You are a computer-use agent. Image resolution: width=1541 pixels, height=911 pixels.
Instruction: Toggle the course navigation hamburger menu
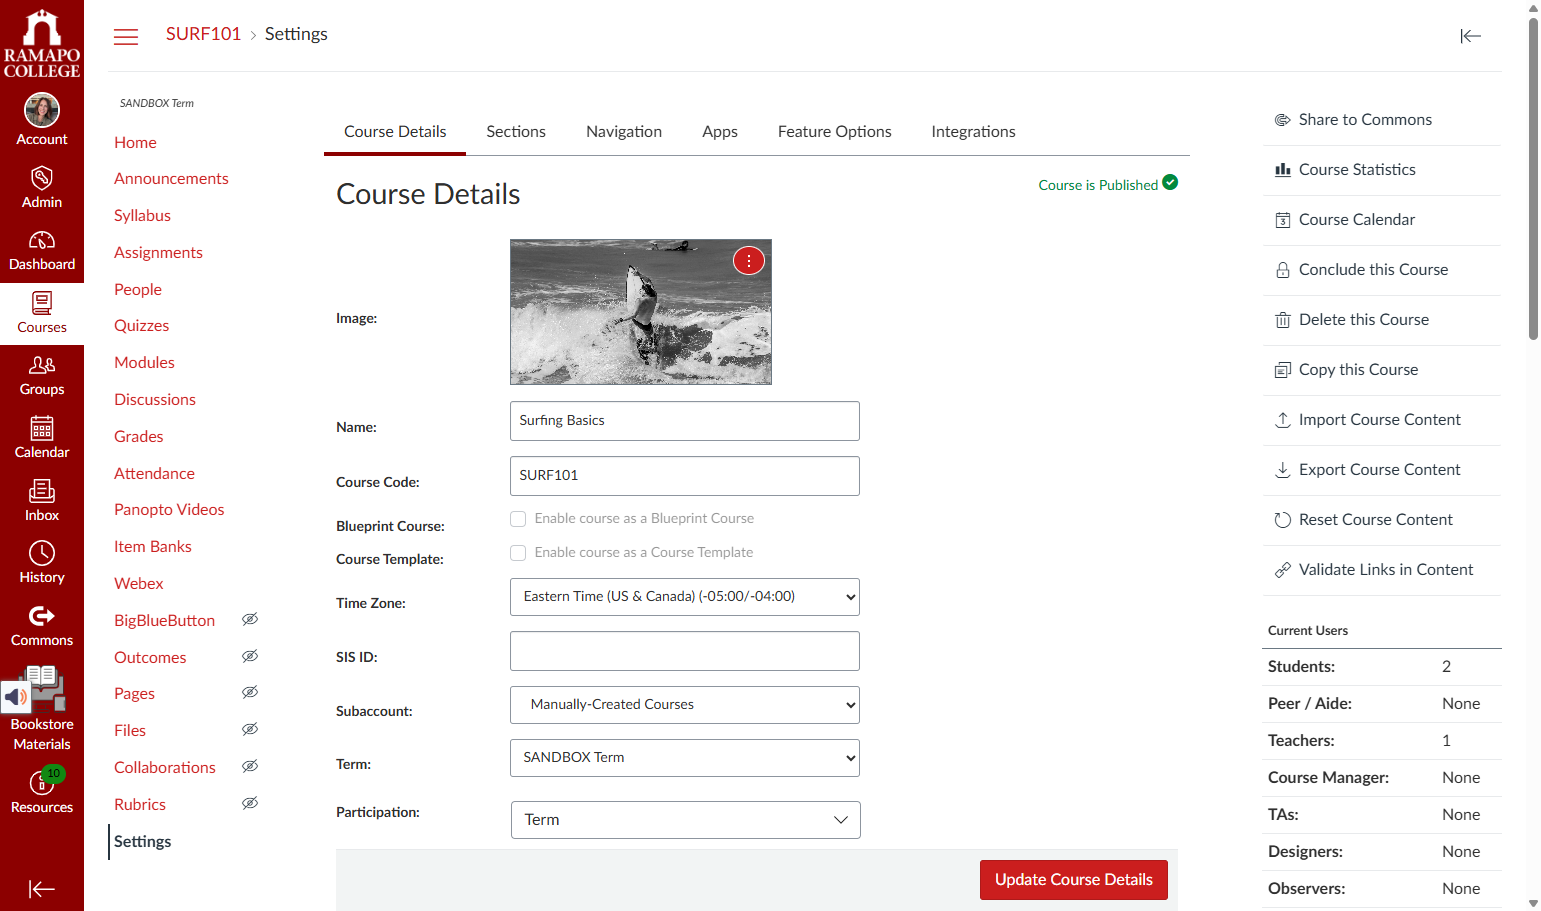coord(126,37)
